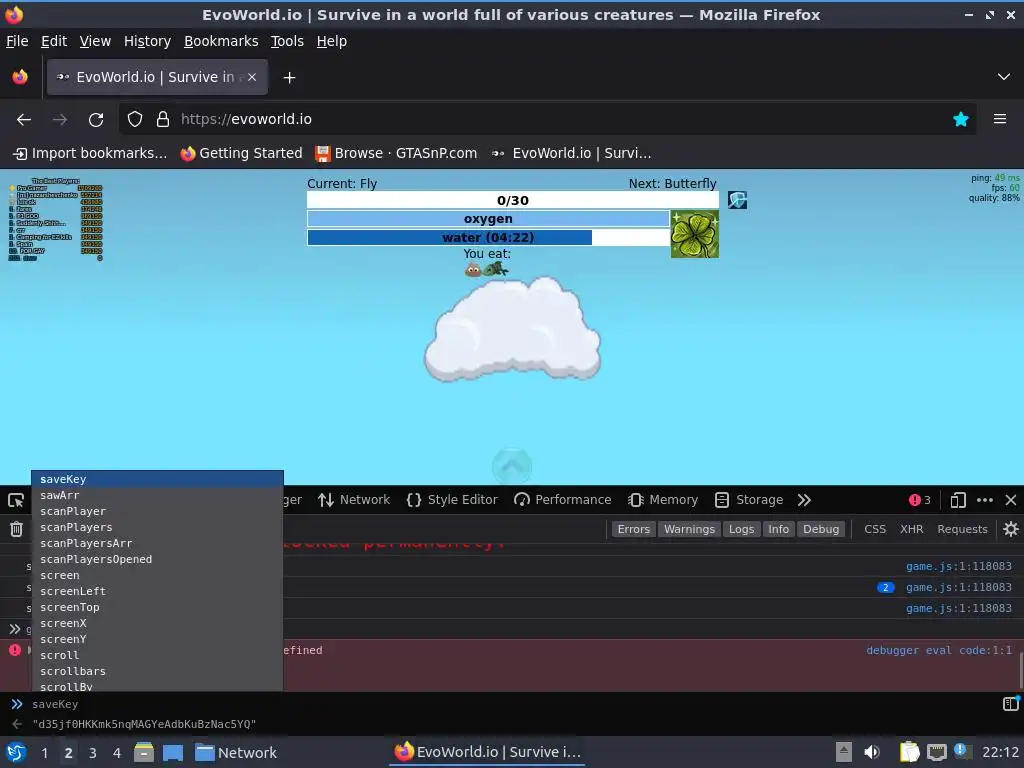Image resolution: width=1024 pixels, height=768 pixels.
Task: Open the tracking protection shield icon
Action: 135,119
